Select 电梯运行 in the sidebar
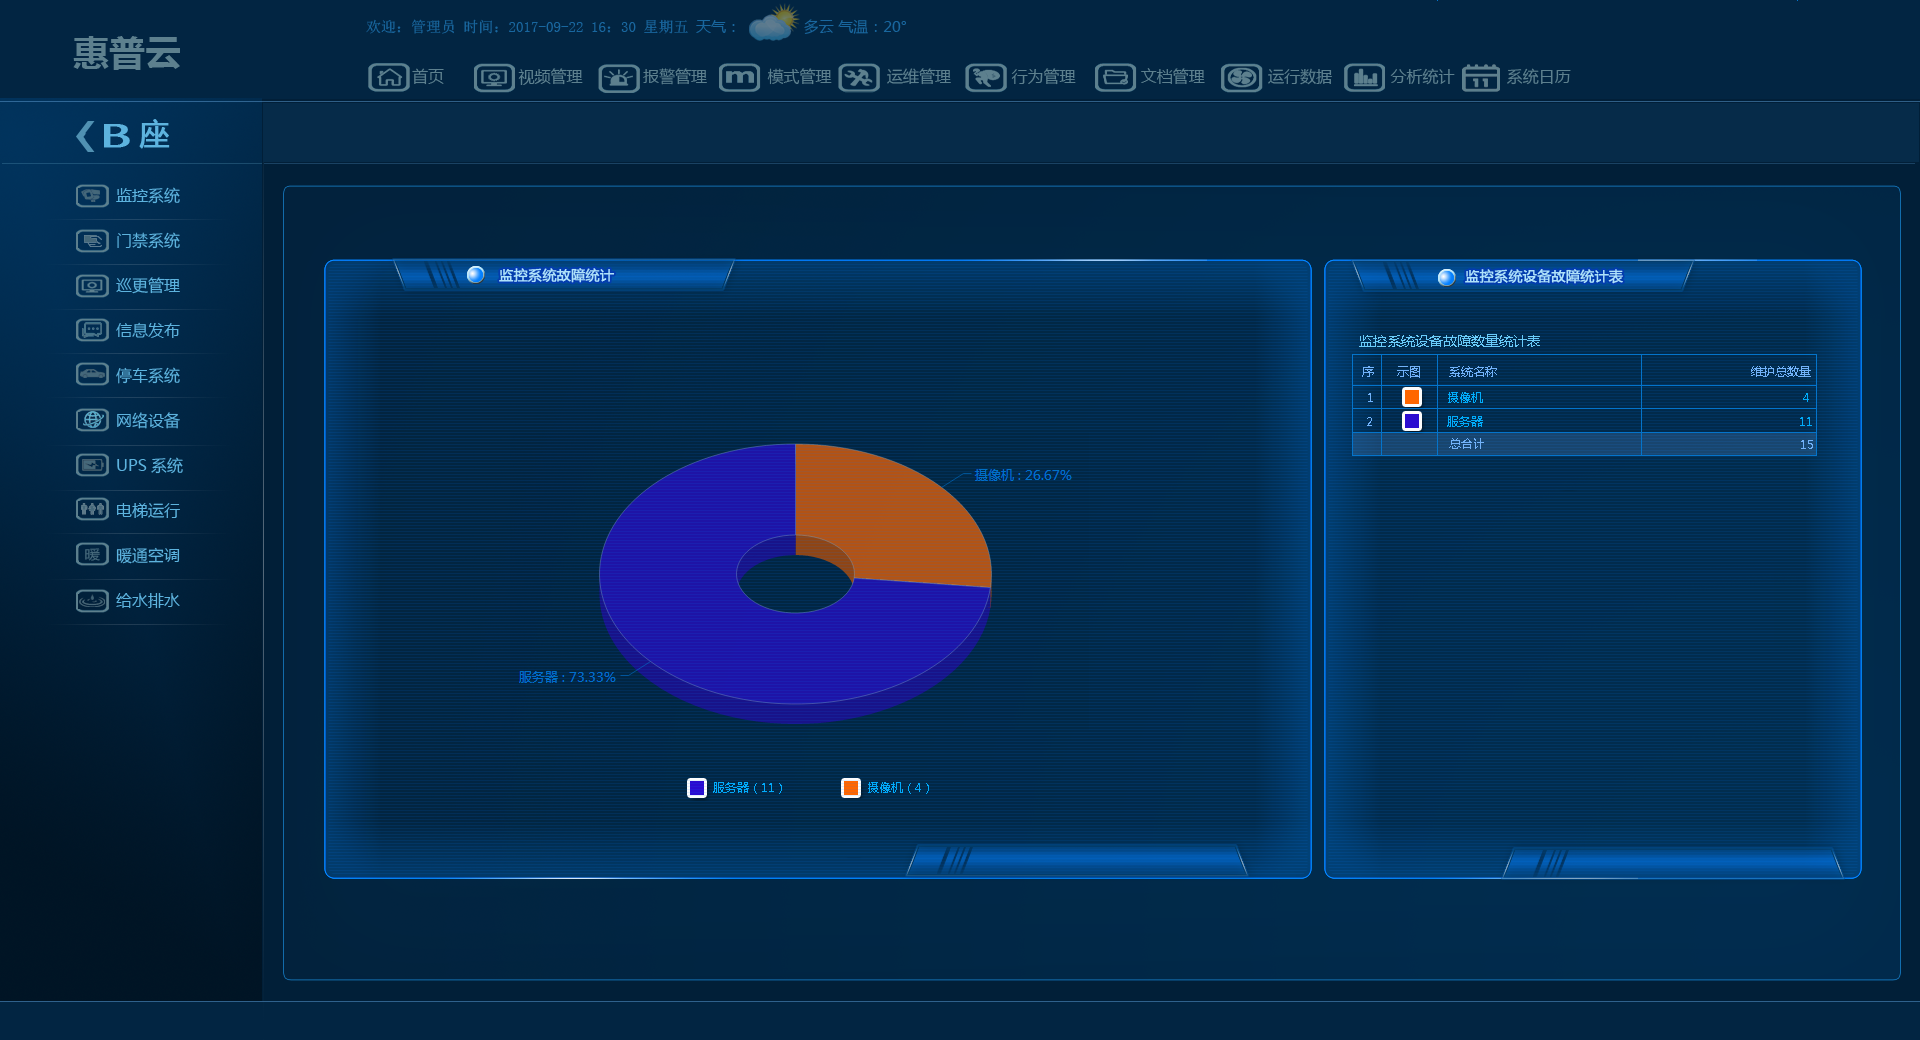 [148, 511]
